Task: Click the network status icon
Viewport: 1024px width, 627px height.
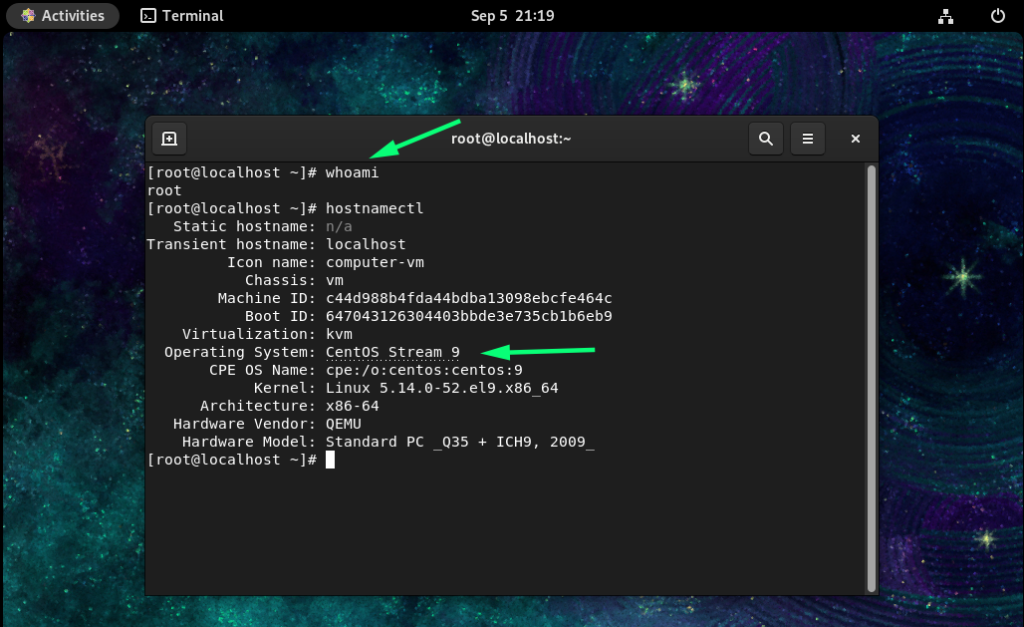Action: click(x=945, y=16)
